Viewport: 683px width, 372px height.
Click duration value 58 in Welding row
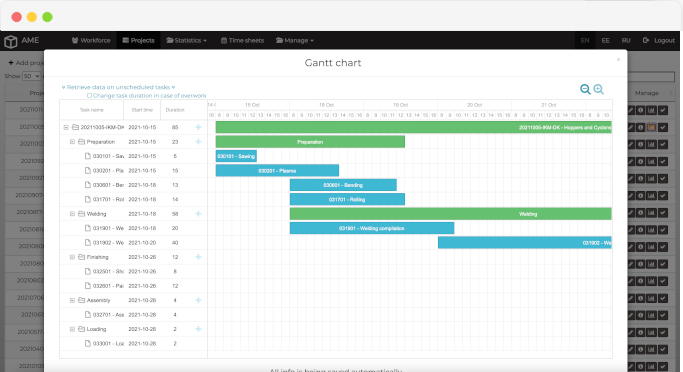[x=175, y=213]
